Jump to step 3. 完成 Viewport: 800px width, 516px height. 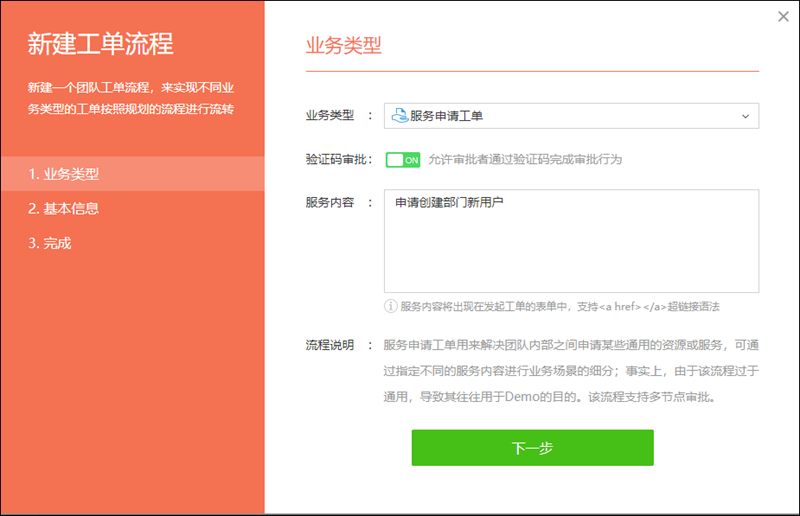point(50,243)
